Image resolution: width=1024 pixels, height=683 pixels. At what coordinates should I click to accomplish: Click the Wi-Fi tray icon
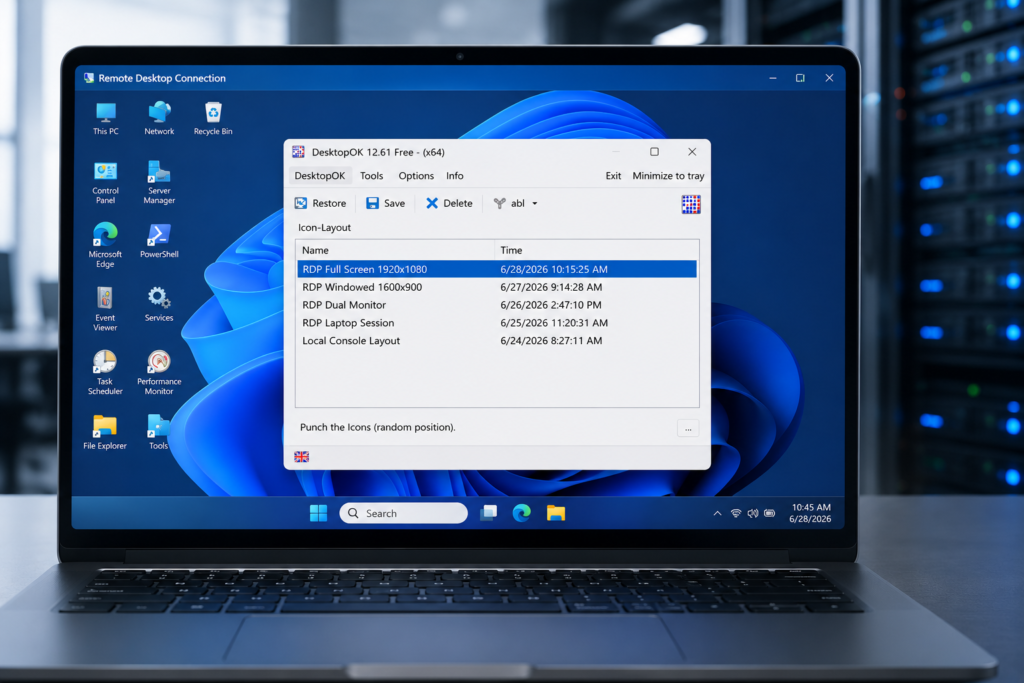(x=736, y=513)
